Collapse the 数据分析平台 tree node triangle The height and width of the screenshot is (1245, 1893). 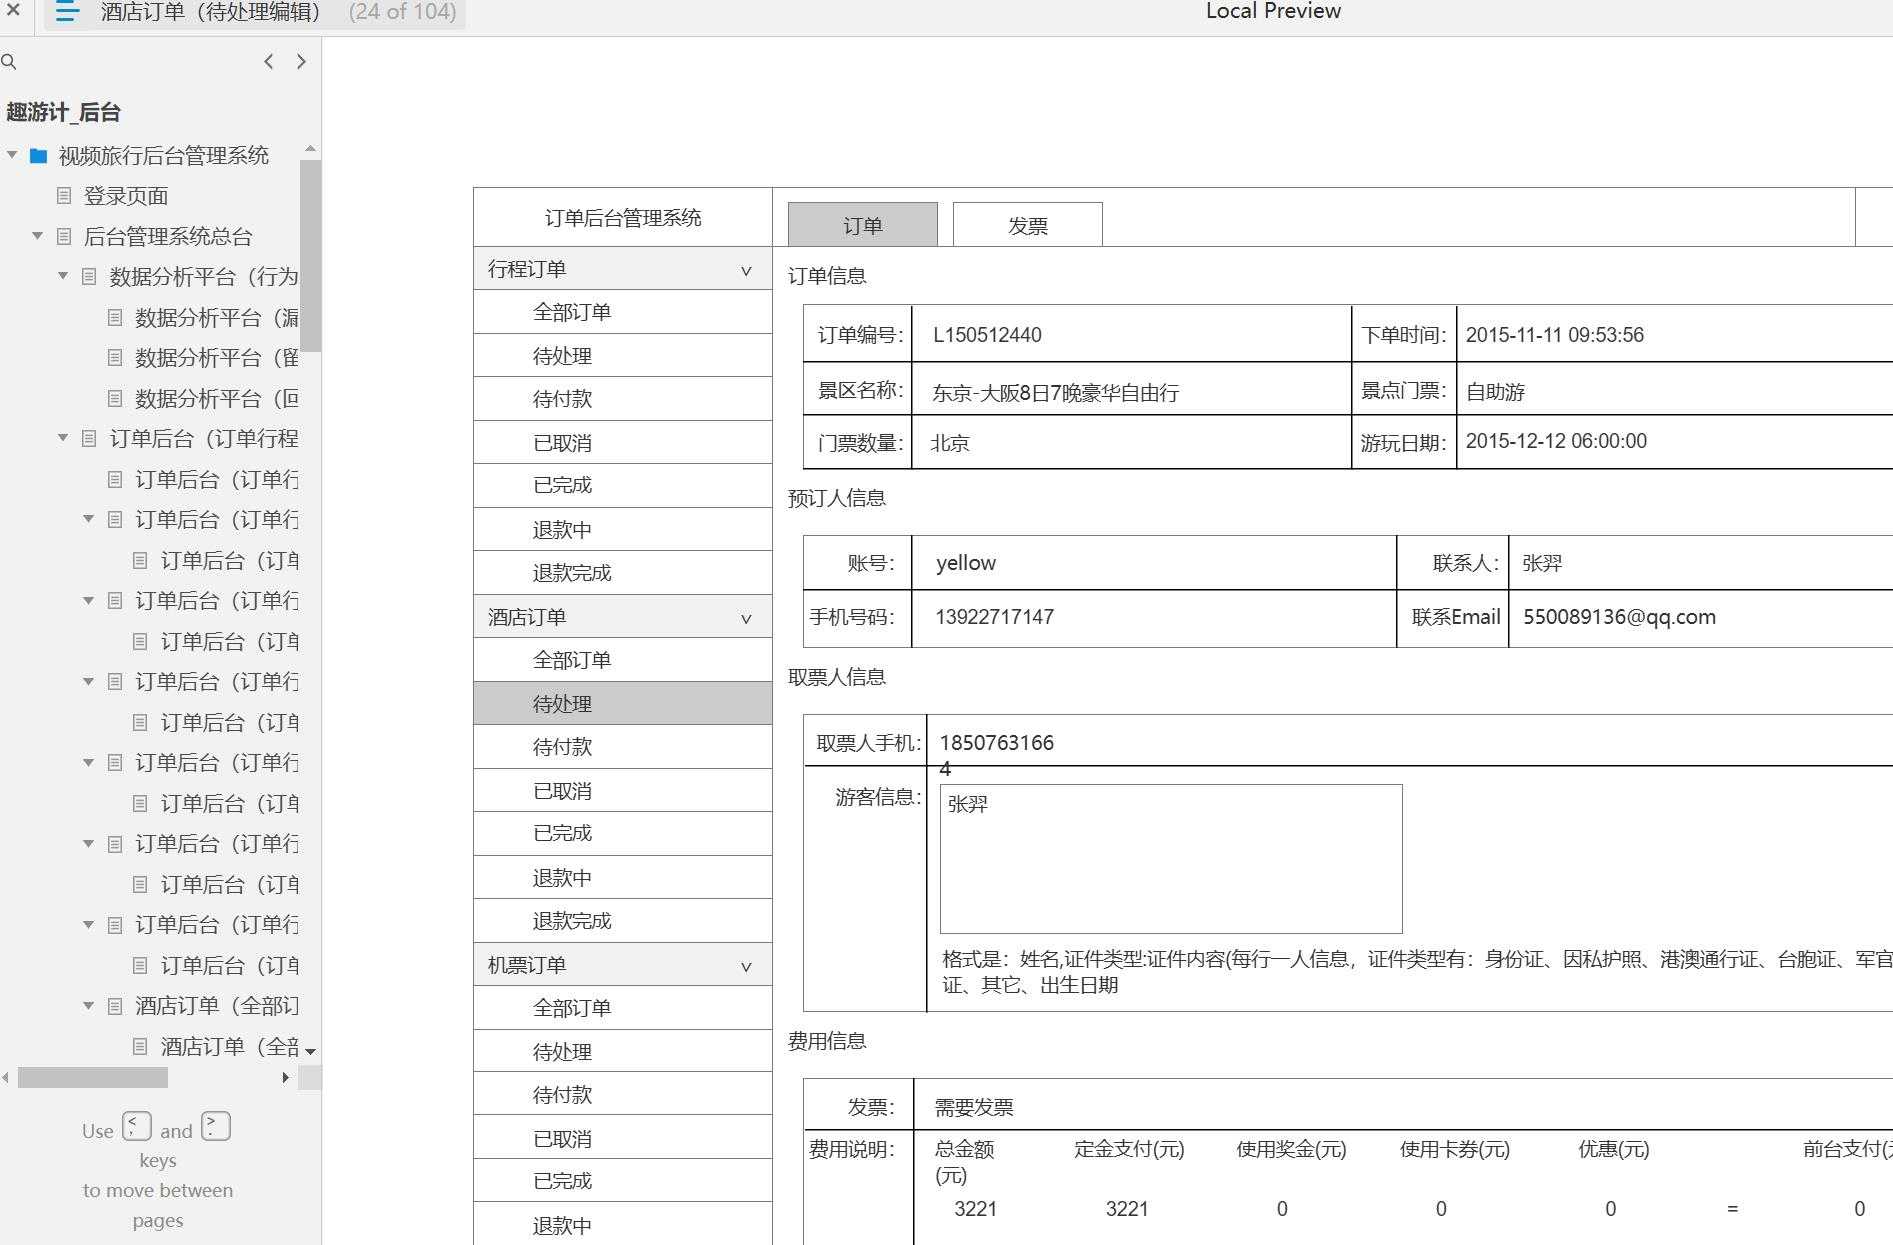click(61, 277)
